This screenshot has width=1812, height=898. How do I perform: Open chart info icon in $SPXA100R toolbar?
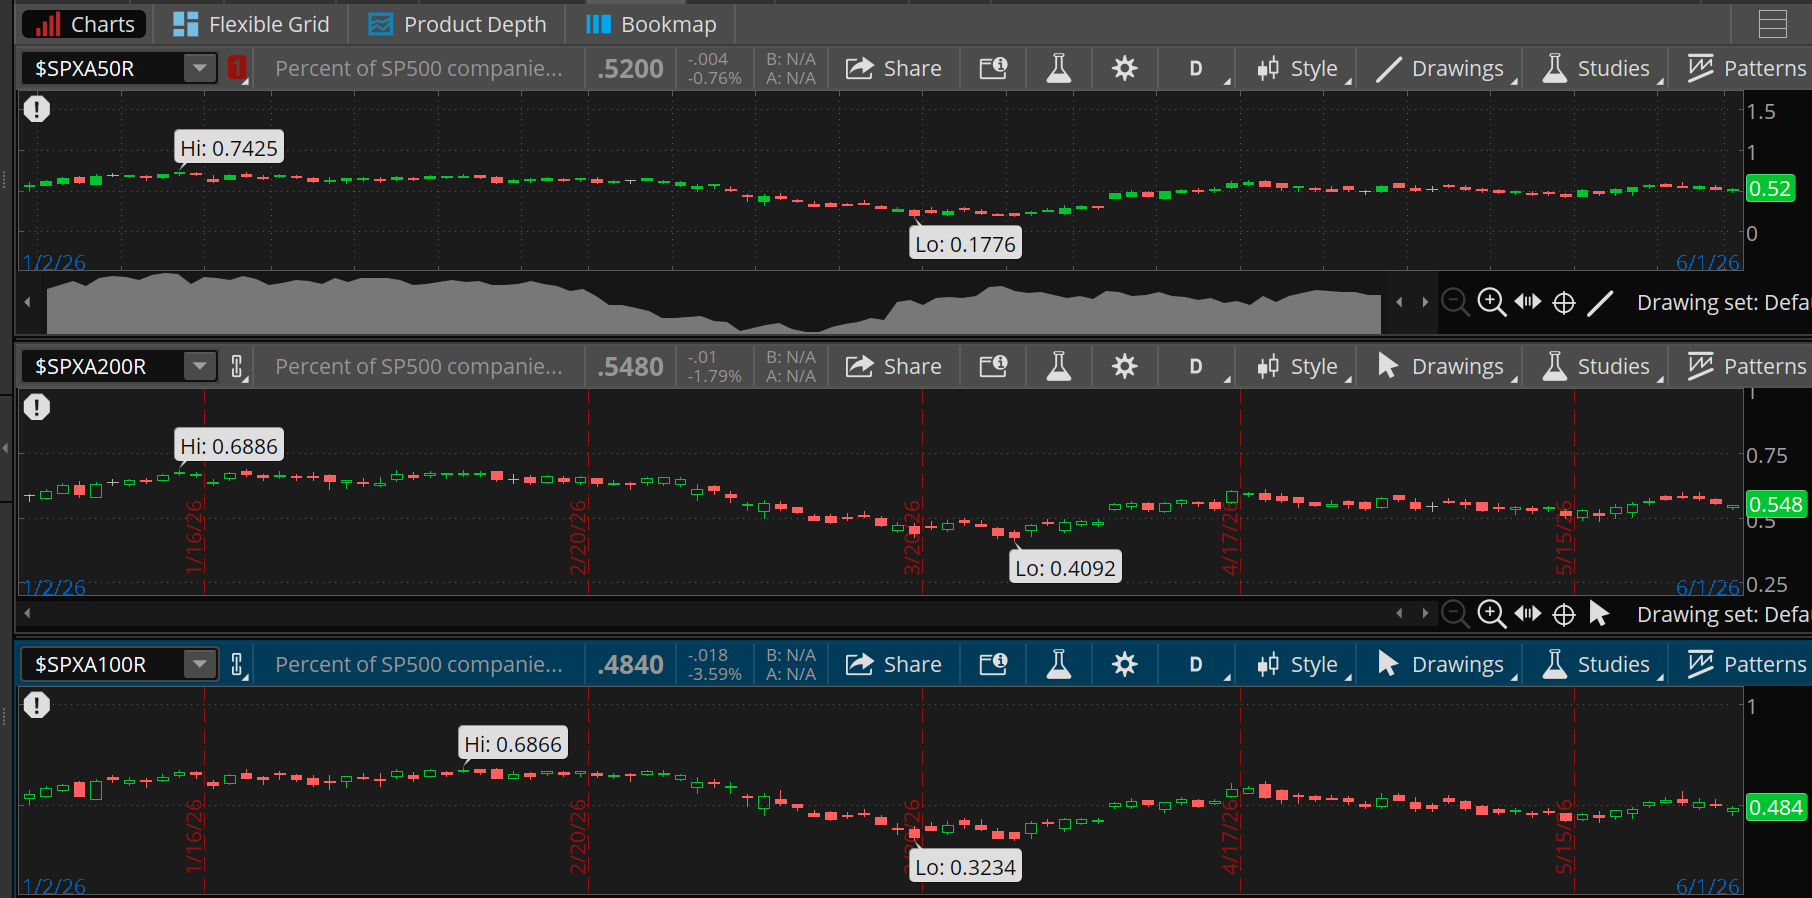(x=993, y=664)
